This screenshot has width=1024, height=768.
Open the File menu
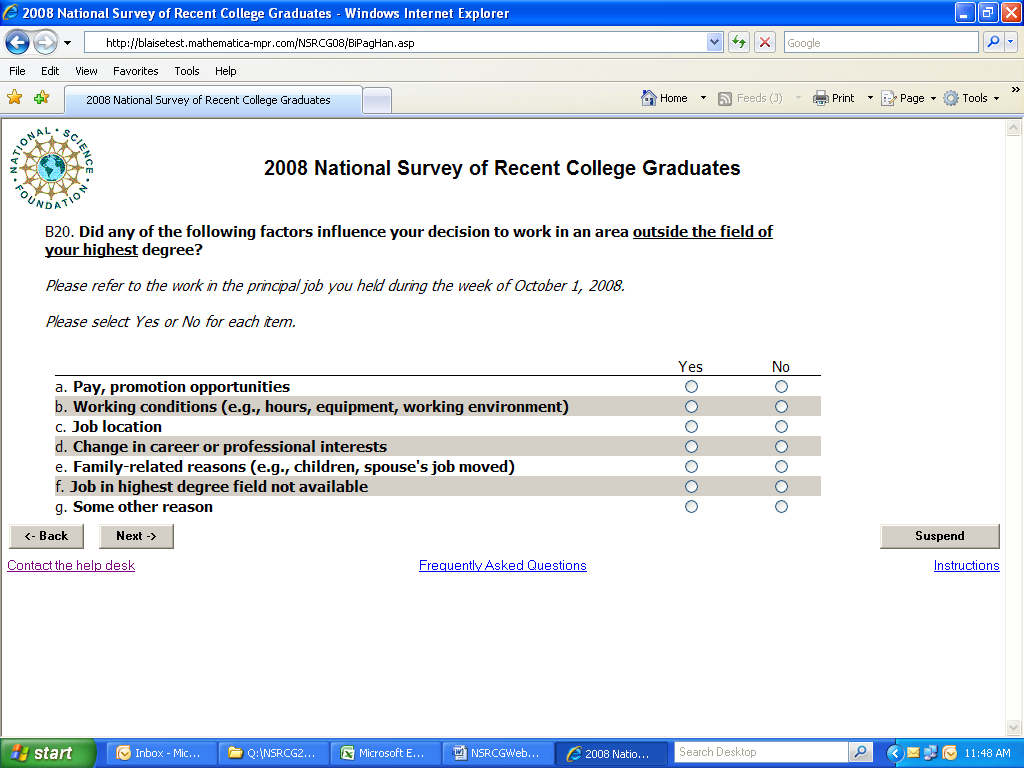pos(18,71)
